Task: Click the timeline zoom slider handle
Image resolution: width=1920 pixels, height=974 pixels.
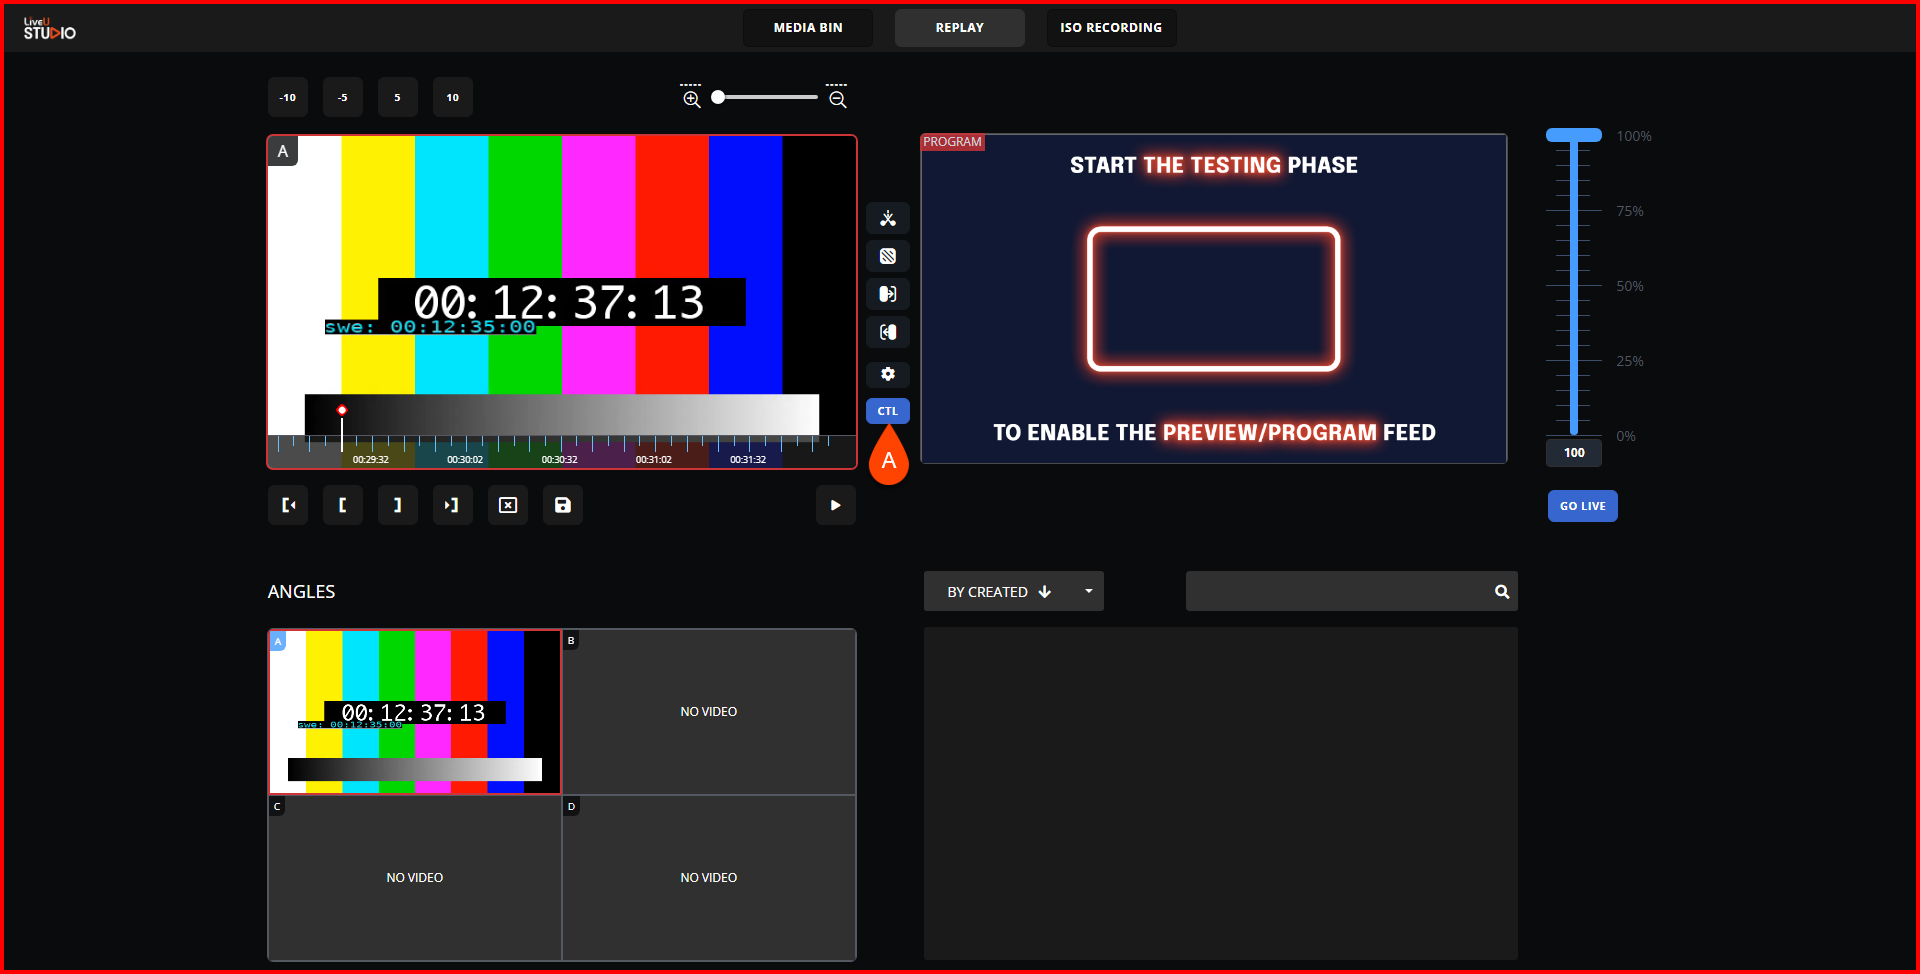Action: point(718,97)
